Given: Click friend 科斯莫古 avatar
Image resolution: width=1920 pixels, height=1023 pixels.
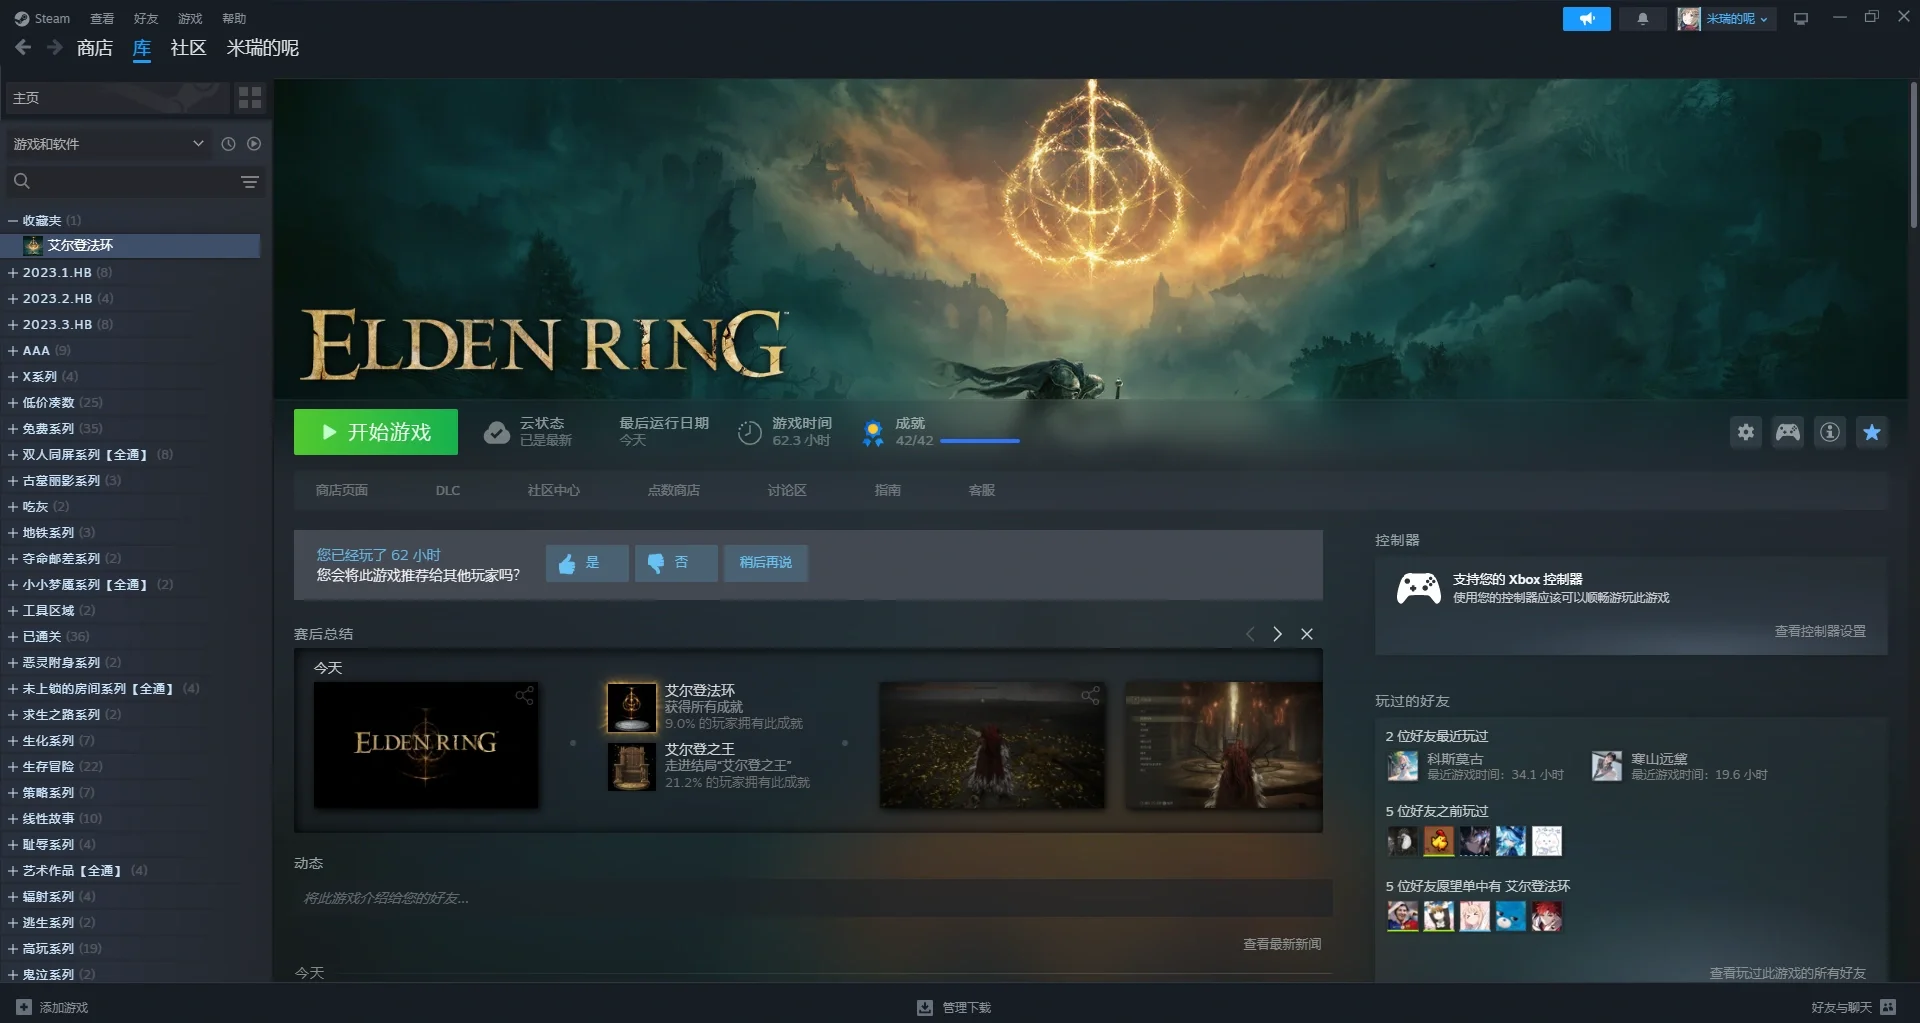Looking at the screenshot, I should click(1403, 766).
